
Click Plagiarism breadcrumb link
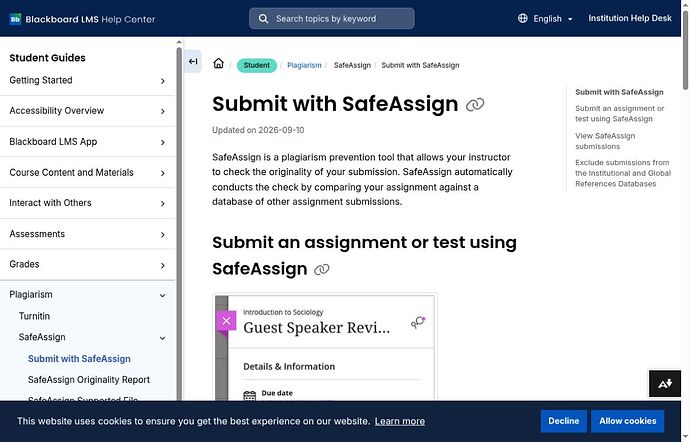(304, 65)
